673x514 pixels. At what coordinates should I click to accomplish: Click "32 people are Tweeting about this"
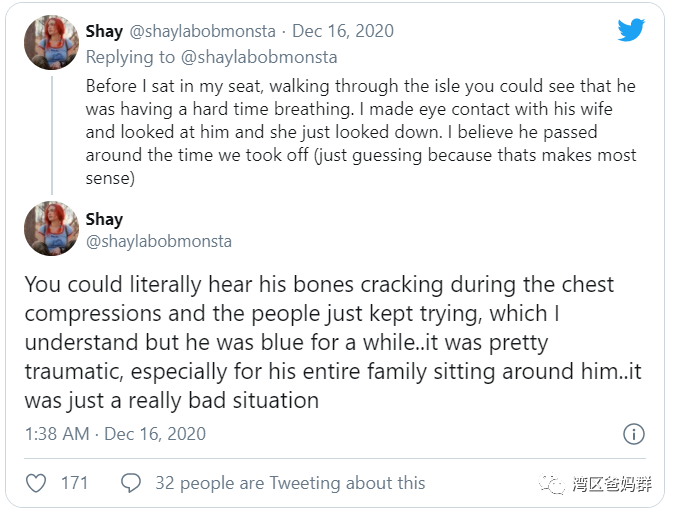pyautogui.click(x=290, y=483)
